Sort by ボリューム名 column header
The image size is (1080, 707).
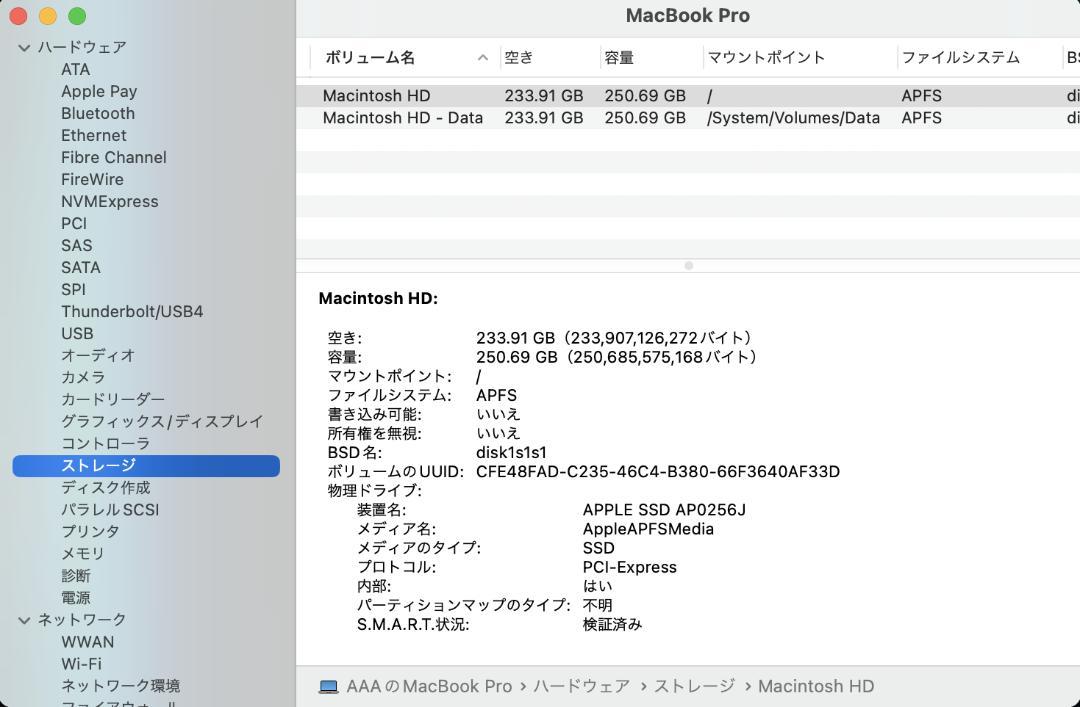370,58
